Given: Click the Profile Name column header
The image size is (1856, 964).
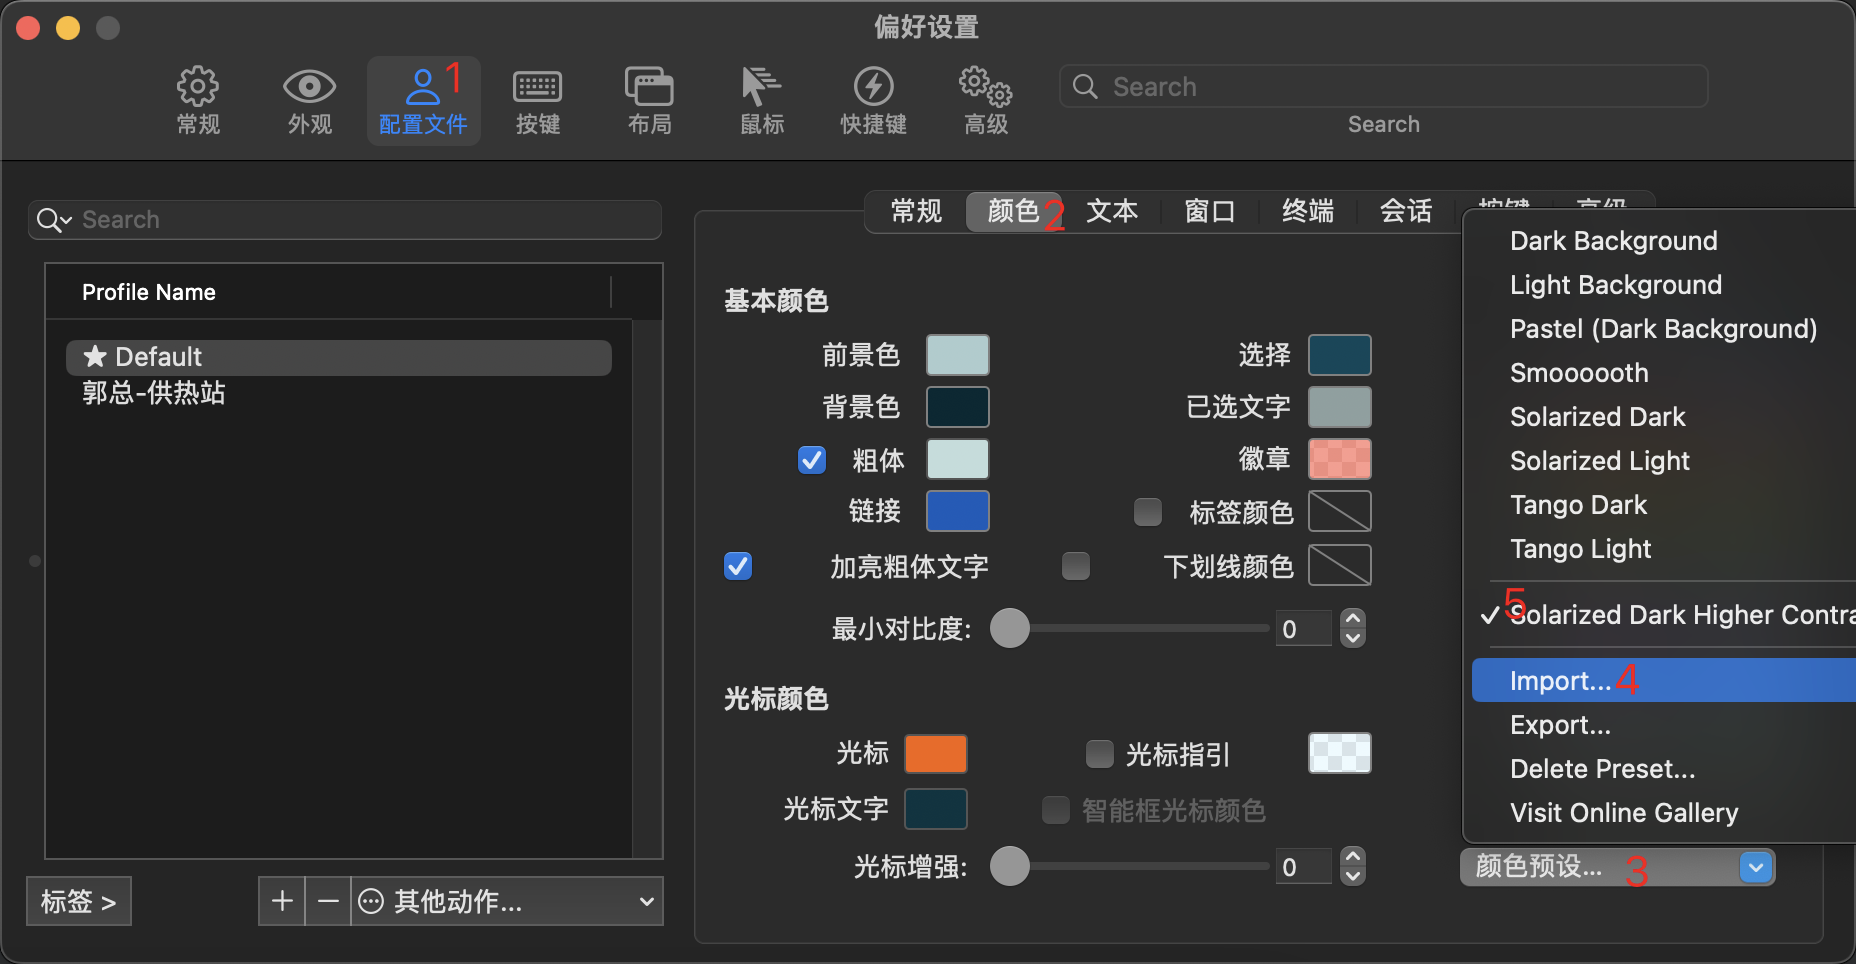Looking at the screenshot, I should (x=328, y=292).
